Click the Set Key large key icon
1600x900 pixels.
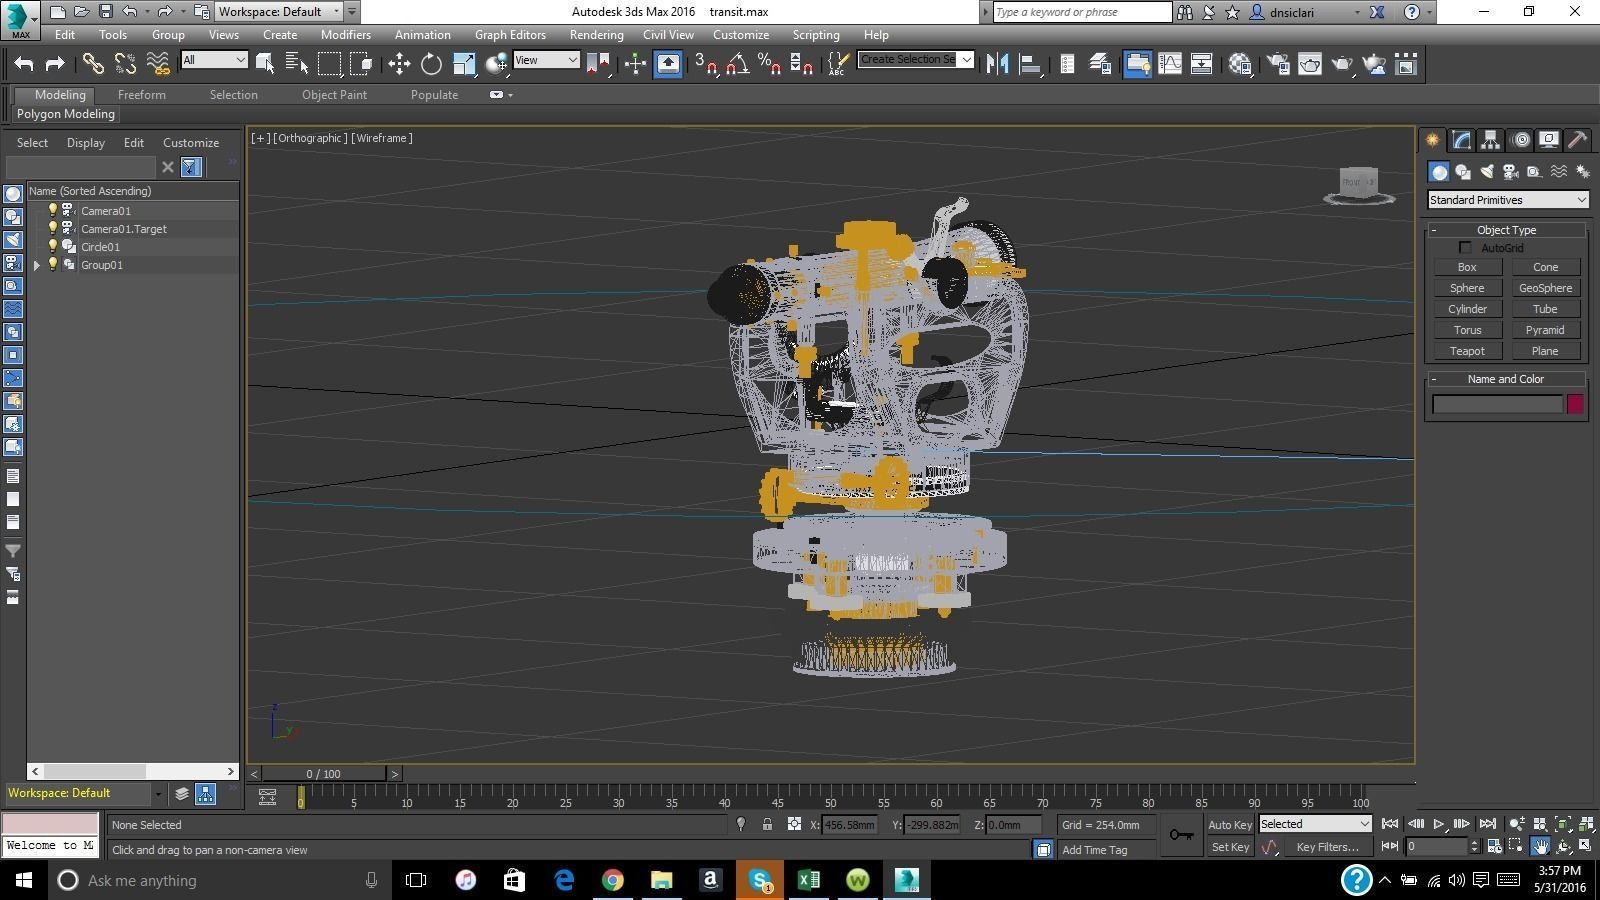[1181, 835]
